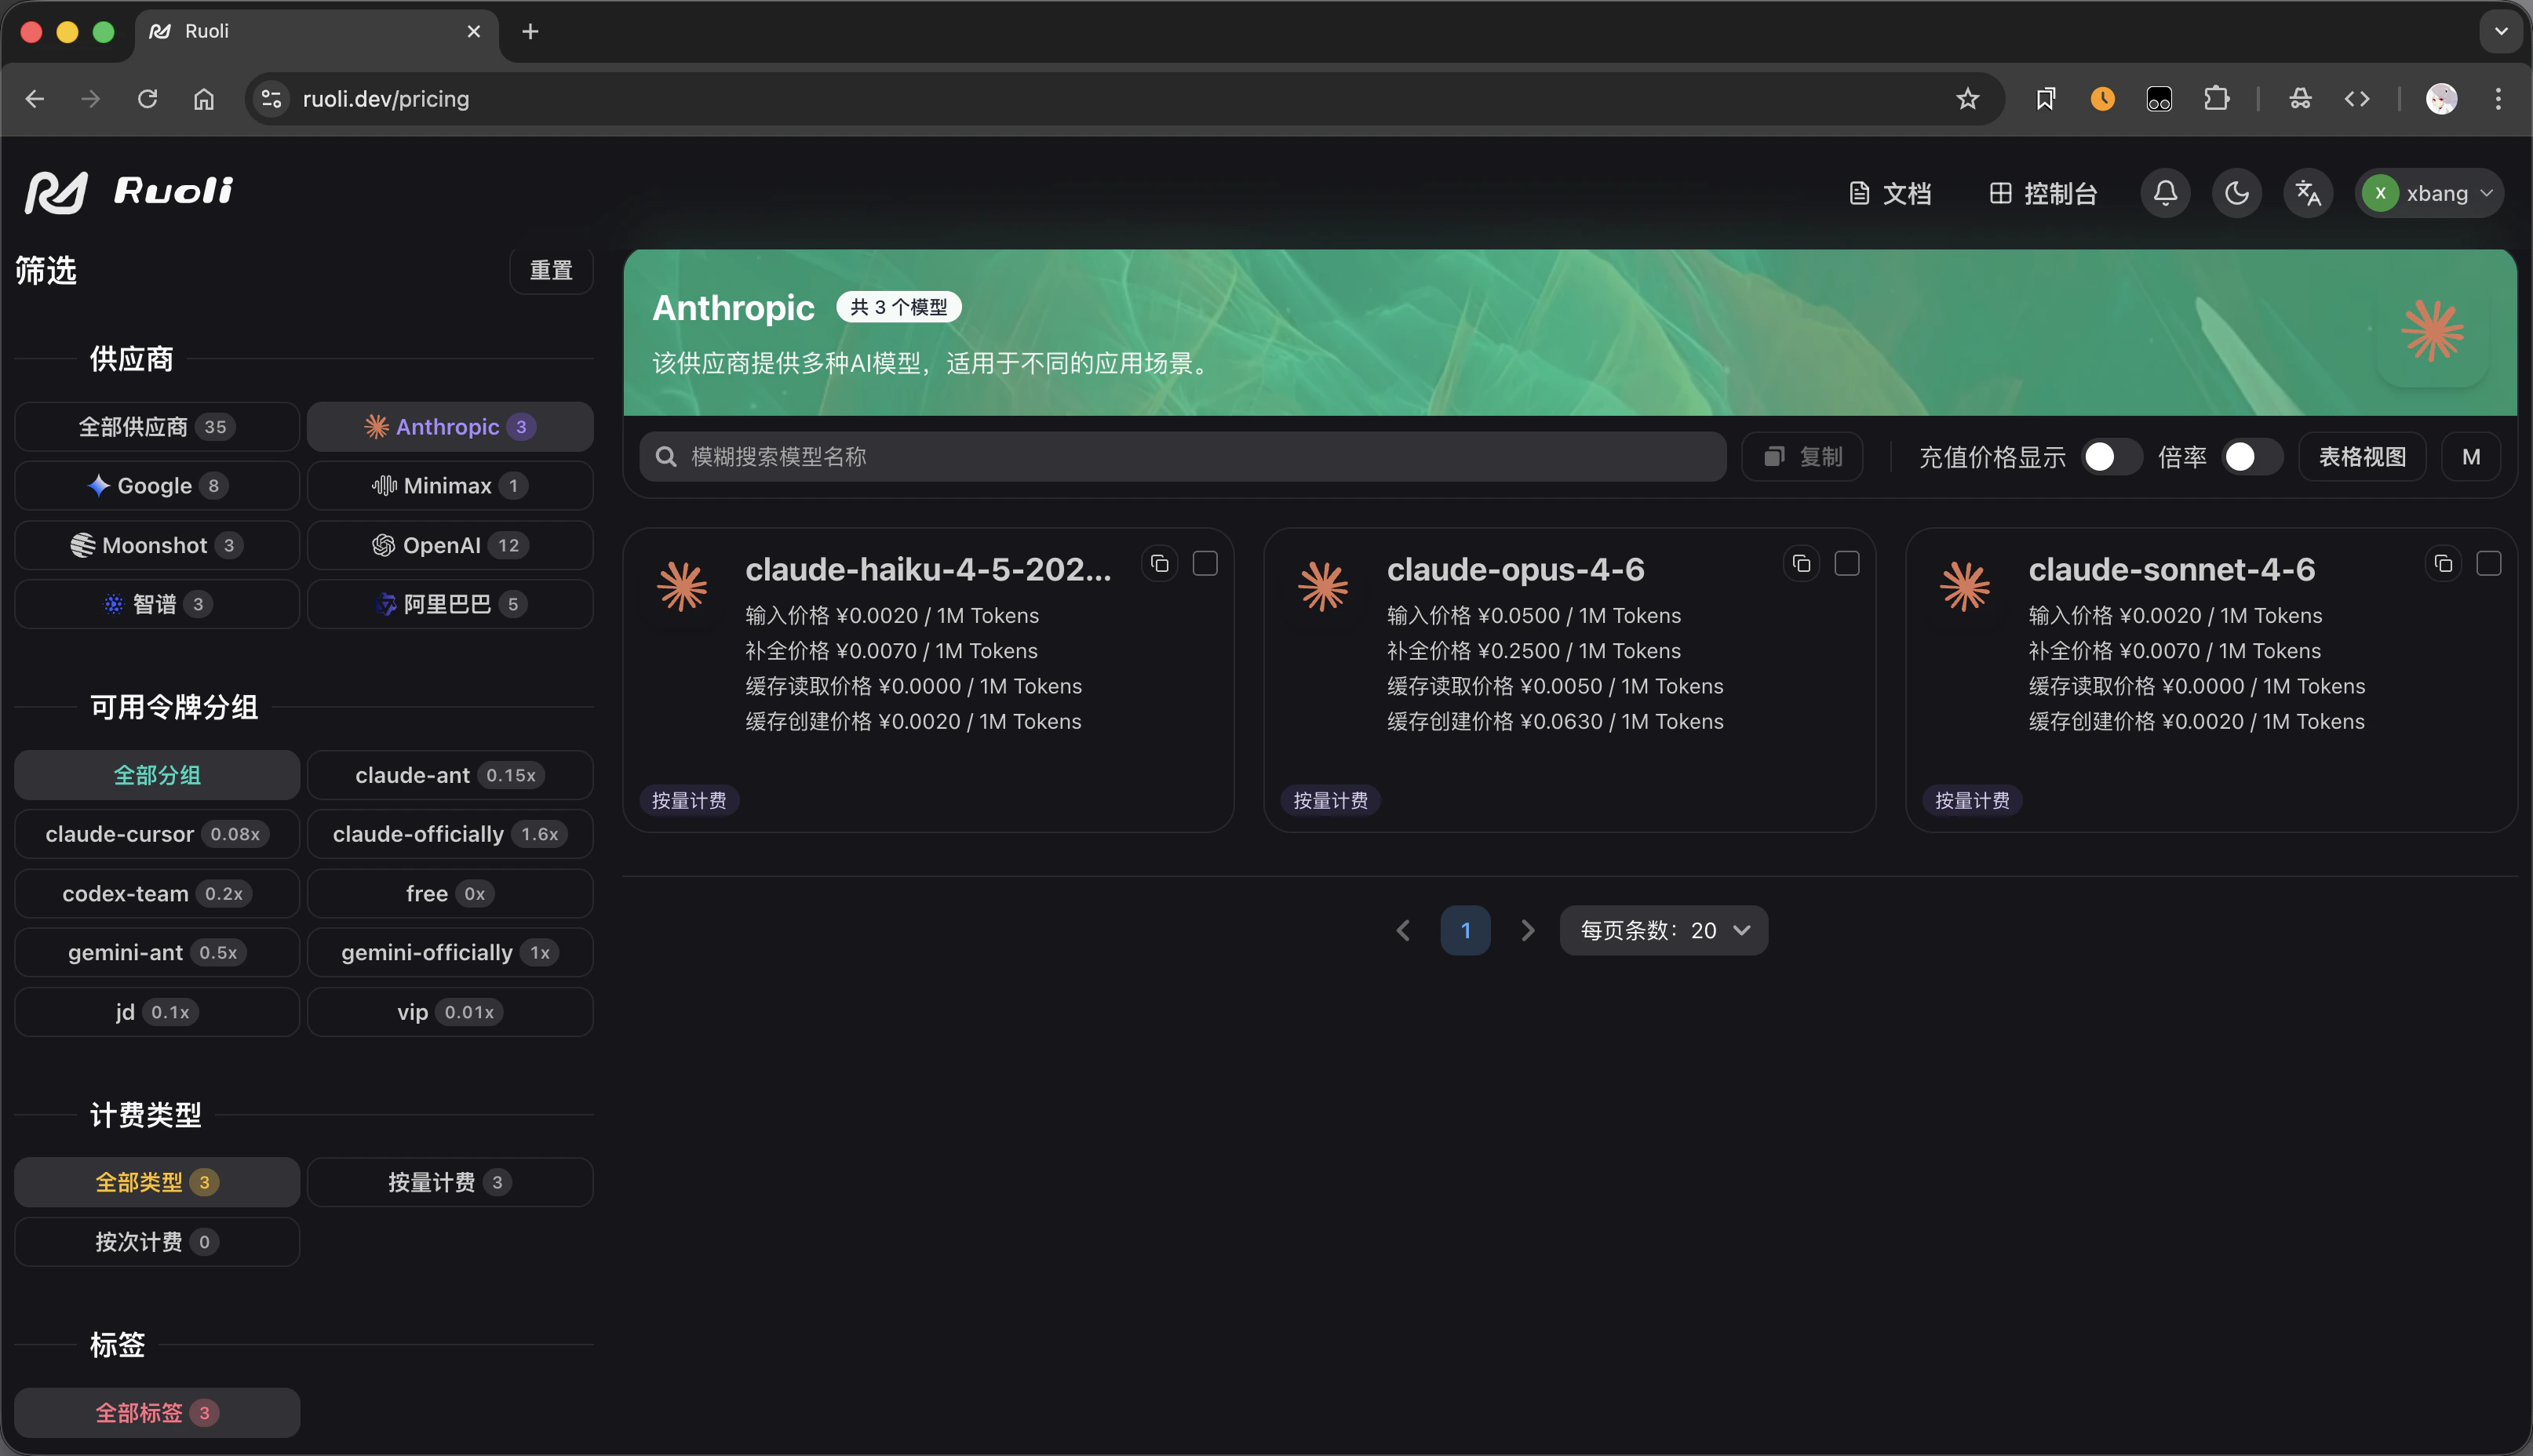The width and height of the screenshot is (2533, 1456).
Task: Select the claude-cursor 0.08x group
Action: (x=157, y=834)
